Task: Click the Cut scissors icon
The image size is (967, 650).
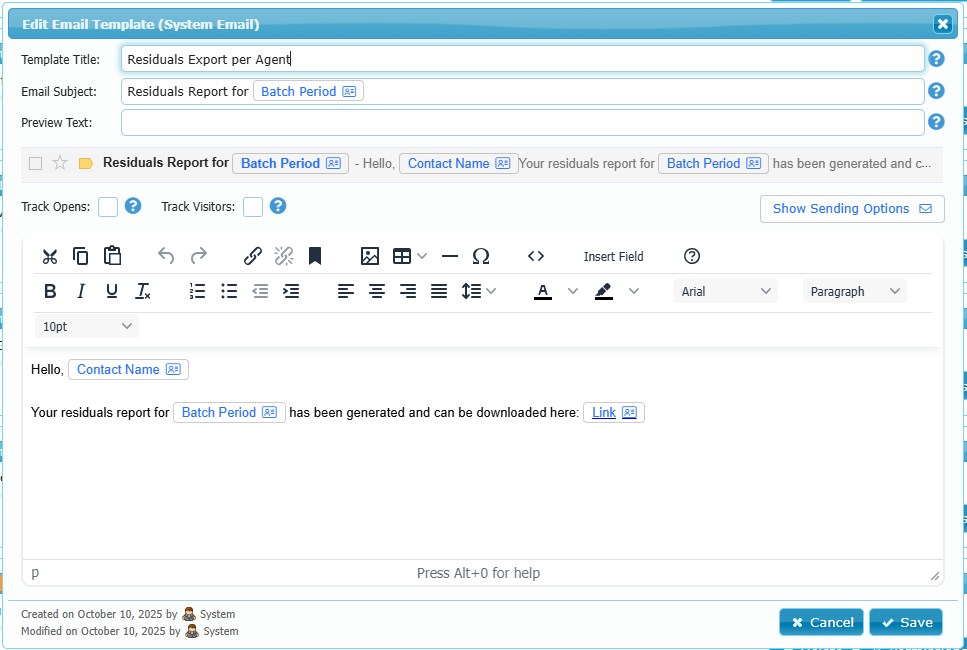Action: (49, 256)
